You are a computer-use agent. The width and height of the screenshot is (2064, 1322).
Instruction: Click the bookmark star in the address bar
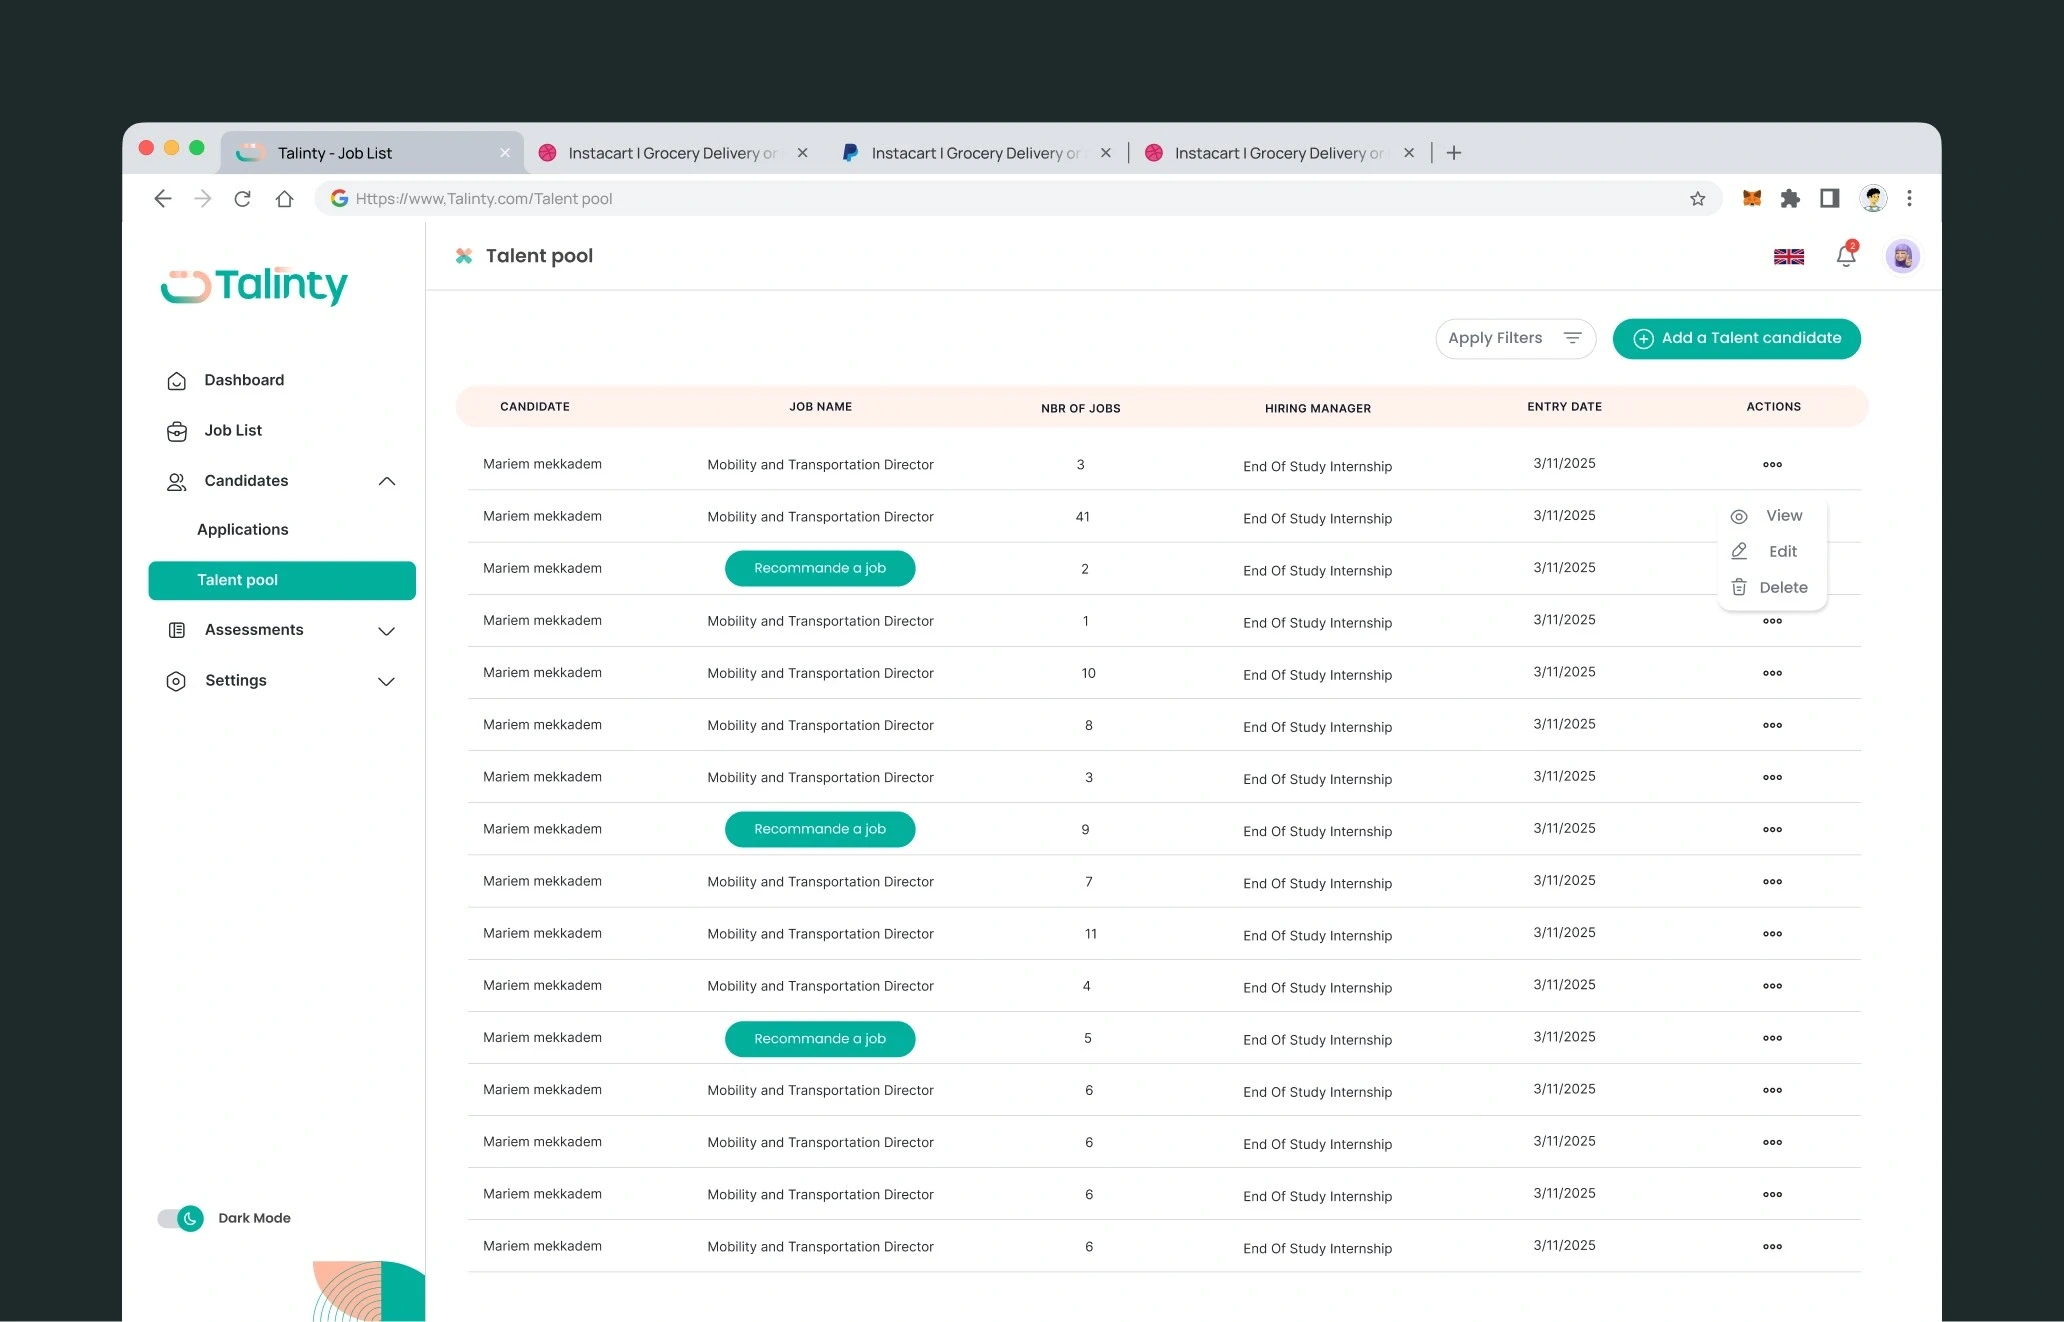1697,198
